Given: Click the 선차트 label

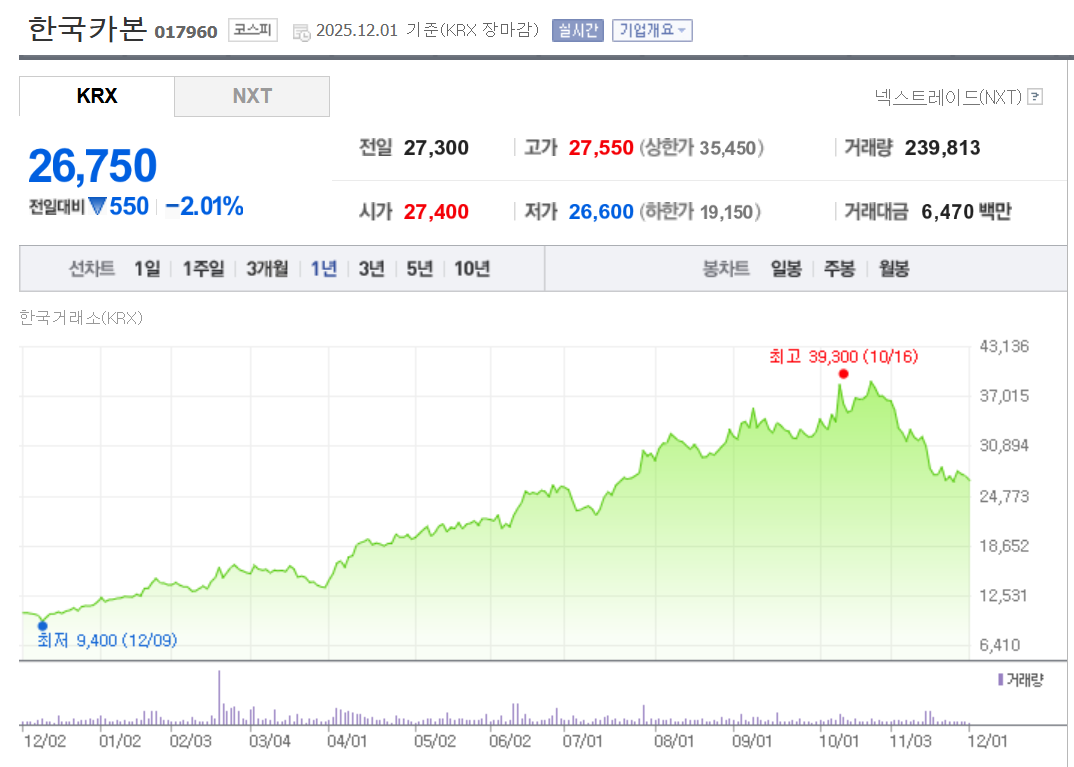Looking at the screenshot, I should (92, 268).
